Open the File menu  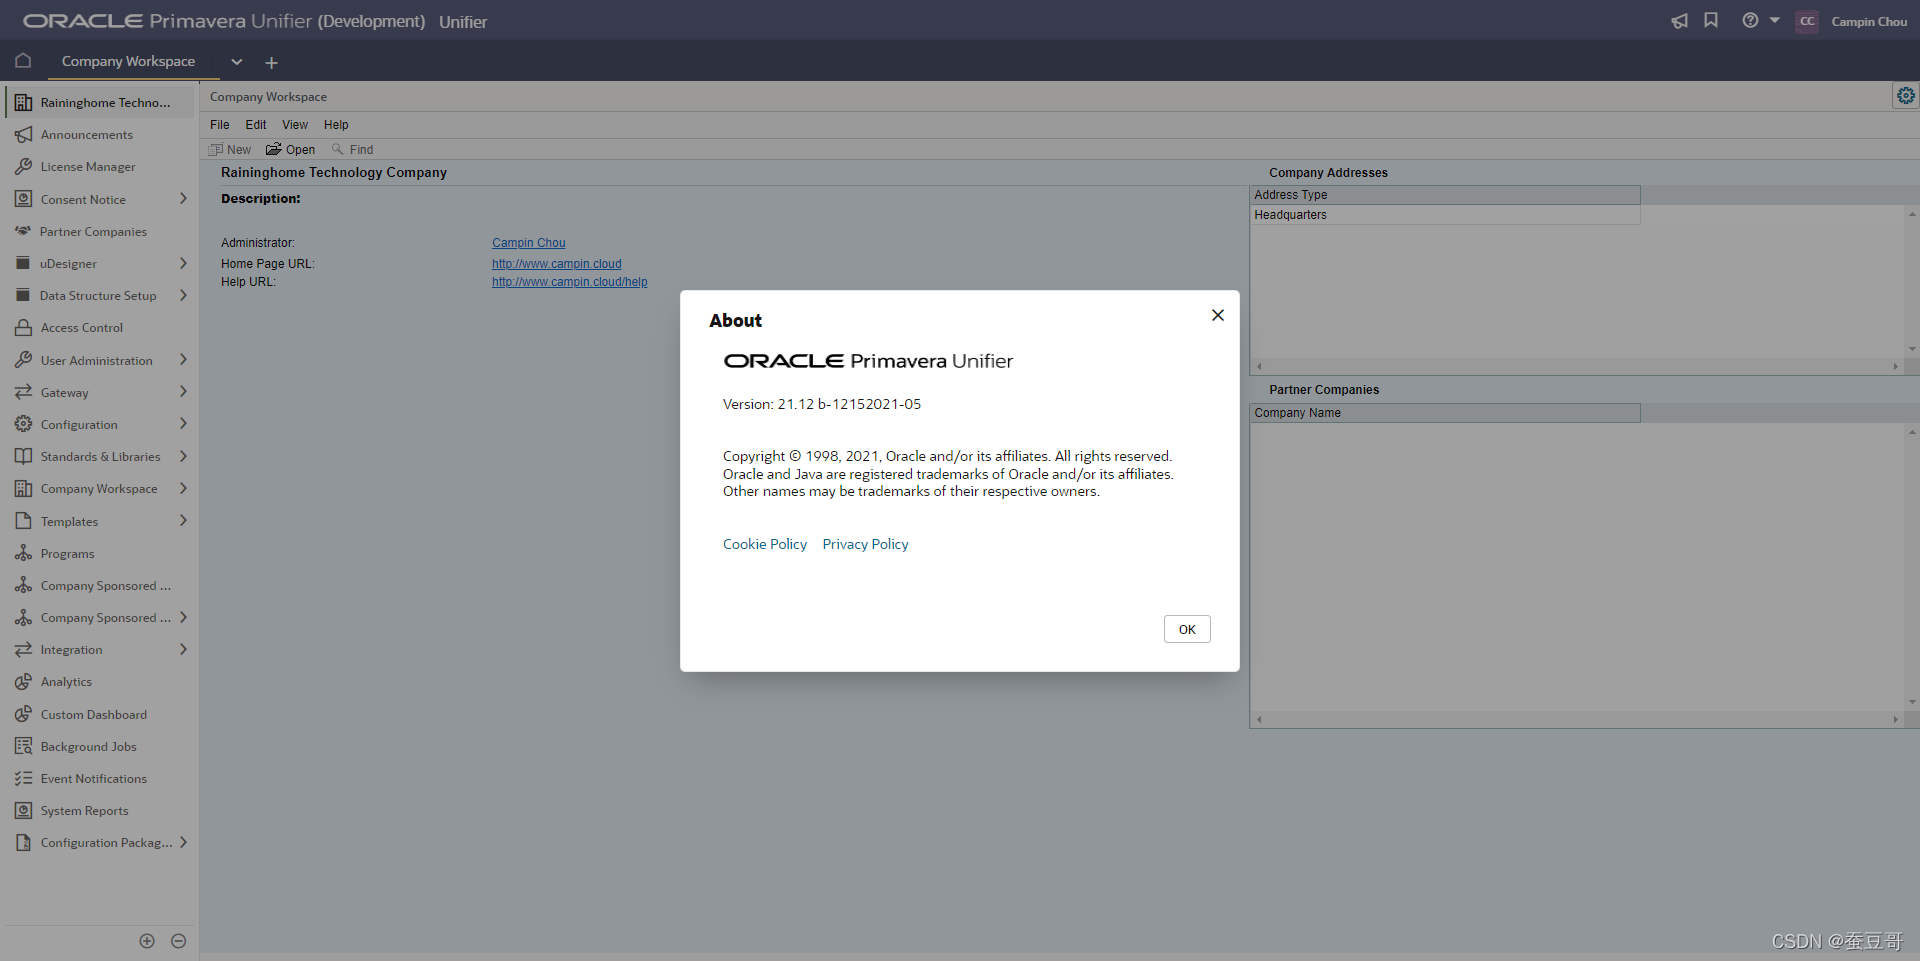[x=219, y=124]
